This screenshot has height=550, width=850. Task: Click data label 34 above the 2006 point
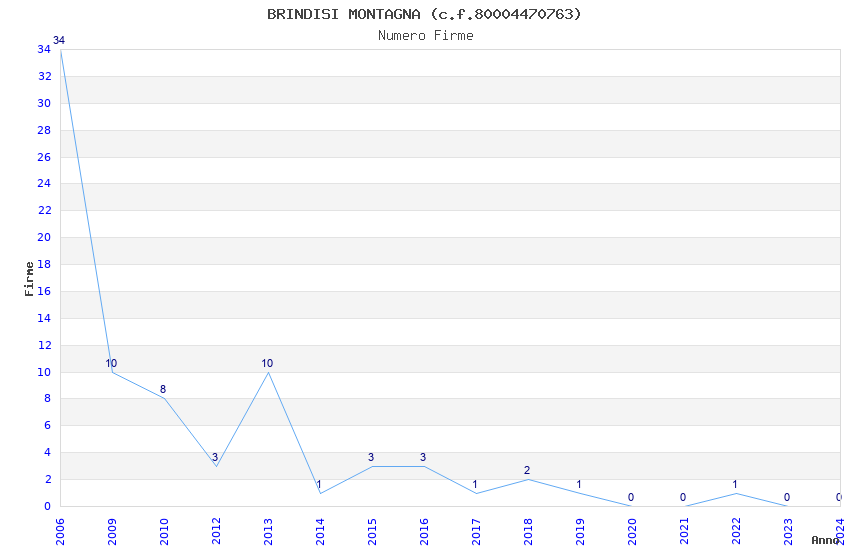click(59, 40)
